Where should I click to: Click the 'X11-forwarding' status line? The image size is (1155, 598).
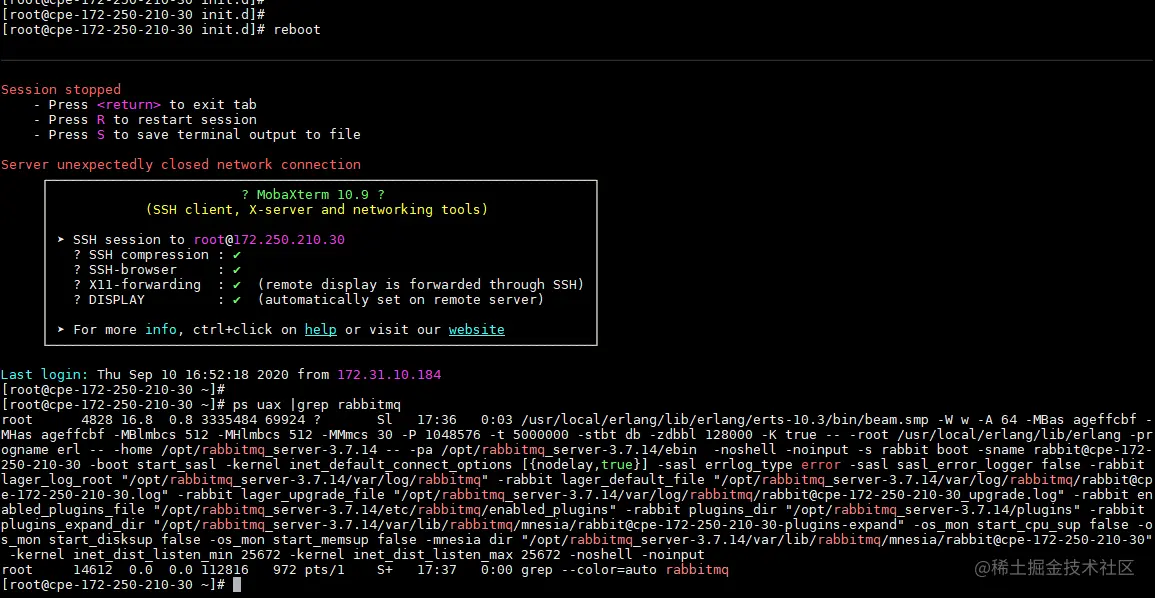click(x=328, y=284)
